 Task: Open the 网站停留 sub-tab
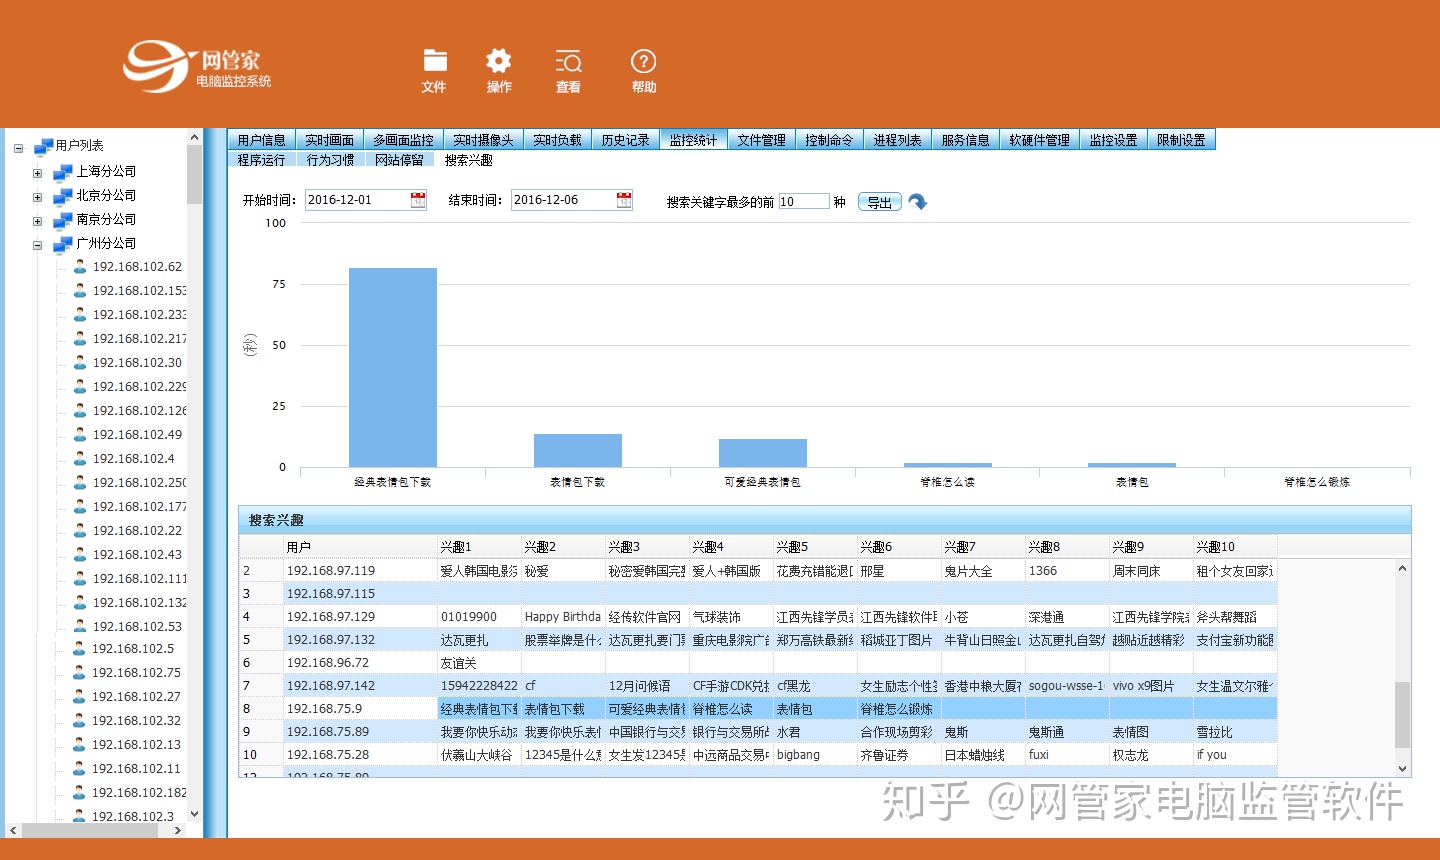pos(399,160)
